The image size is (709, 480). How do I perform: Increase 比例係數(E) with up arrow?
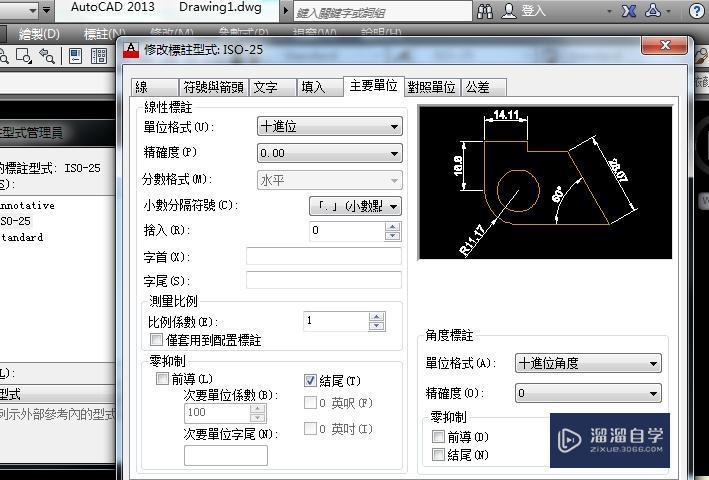377,317
